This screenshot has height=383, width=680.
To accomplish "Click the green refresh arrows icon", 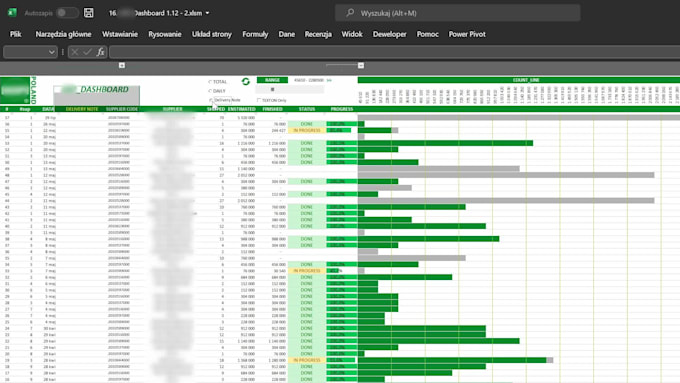I will (x=245, y=82).
